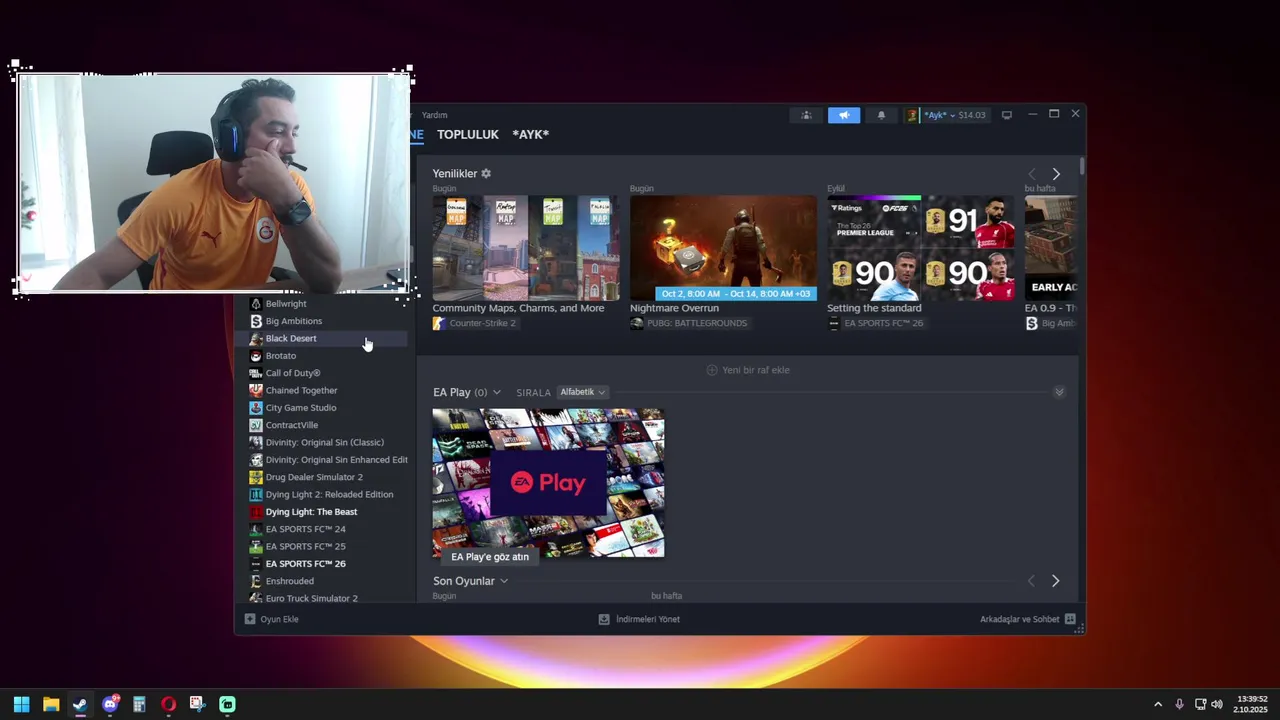Click Yeni bir raf ekle
Screen dimensions: 1280x720
click(748, 370)
